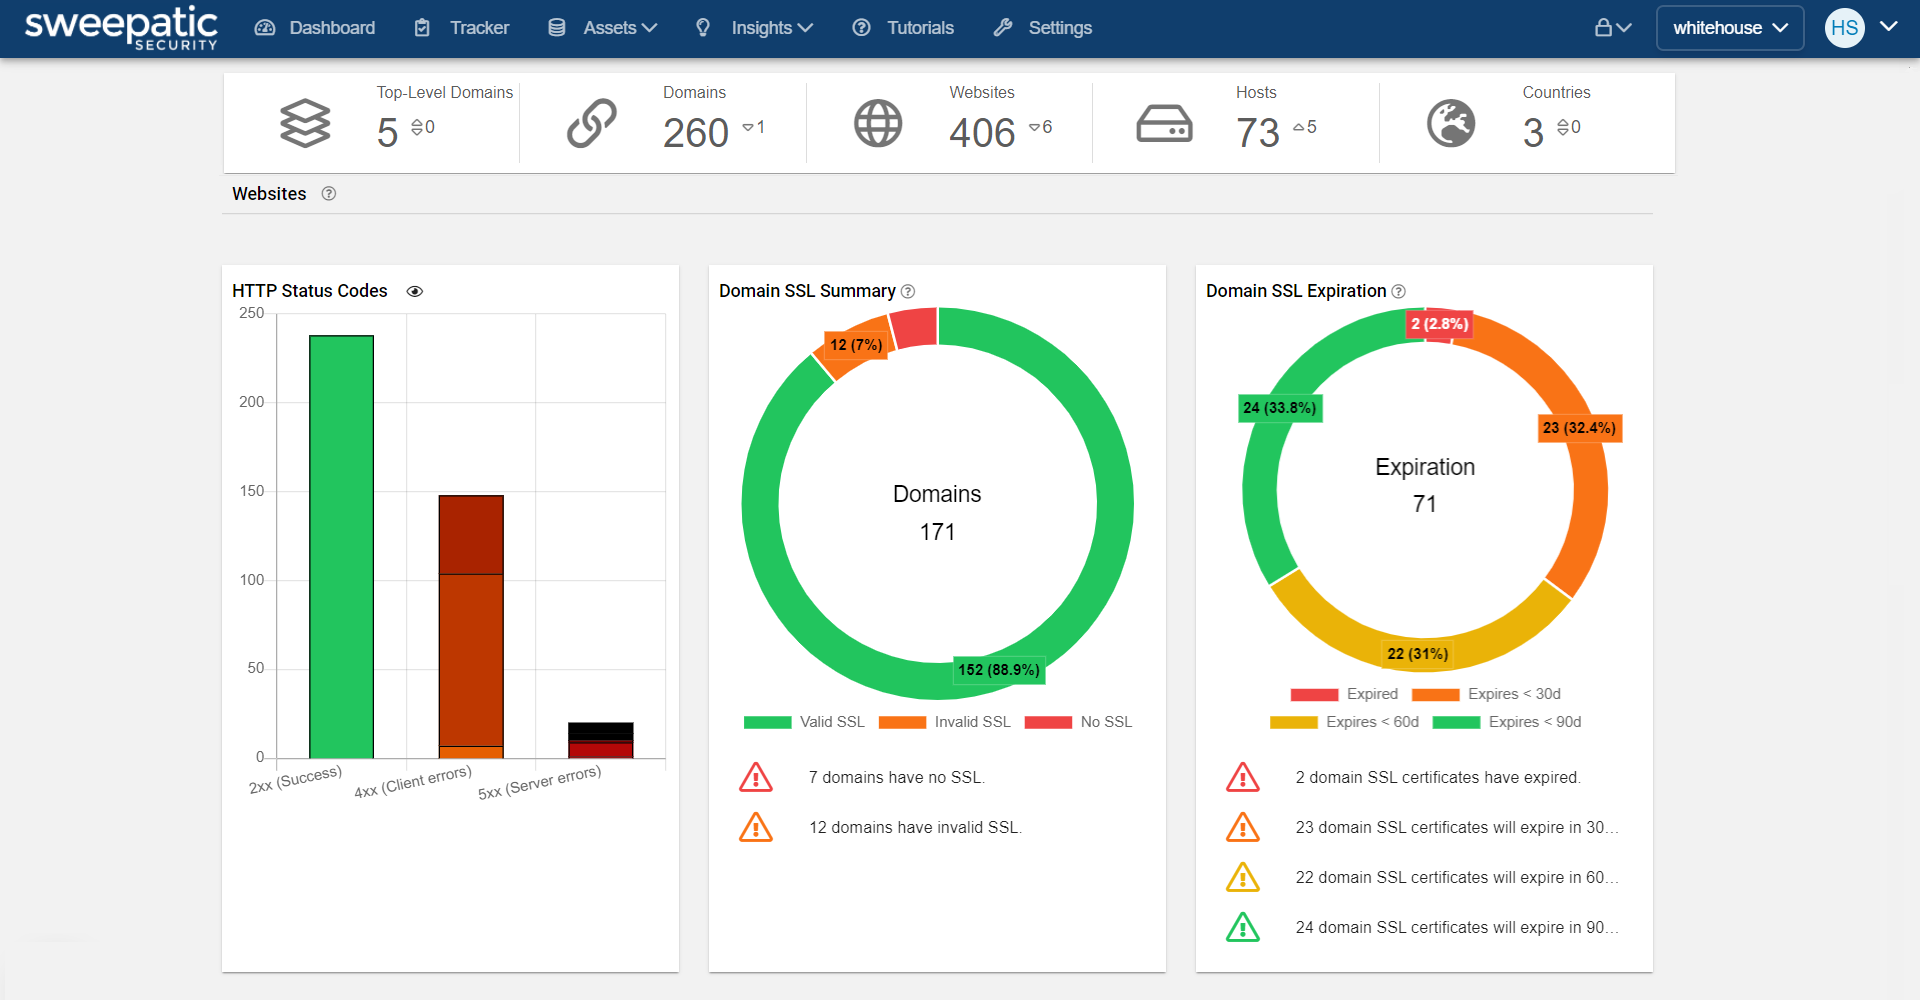Click the '7 domains have no SSL' alert
Viewport: 1920px width, 1000px height.
pyautogui.click(x=896, y=777)
